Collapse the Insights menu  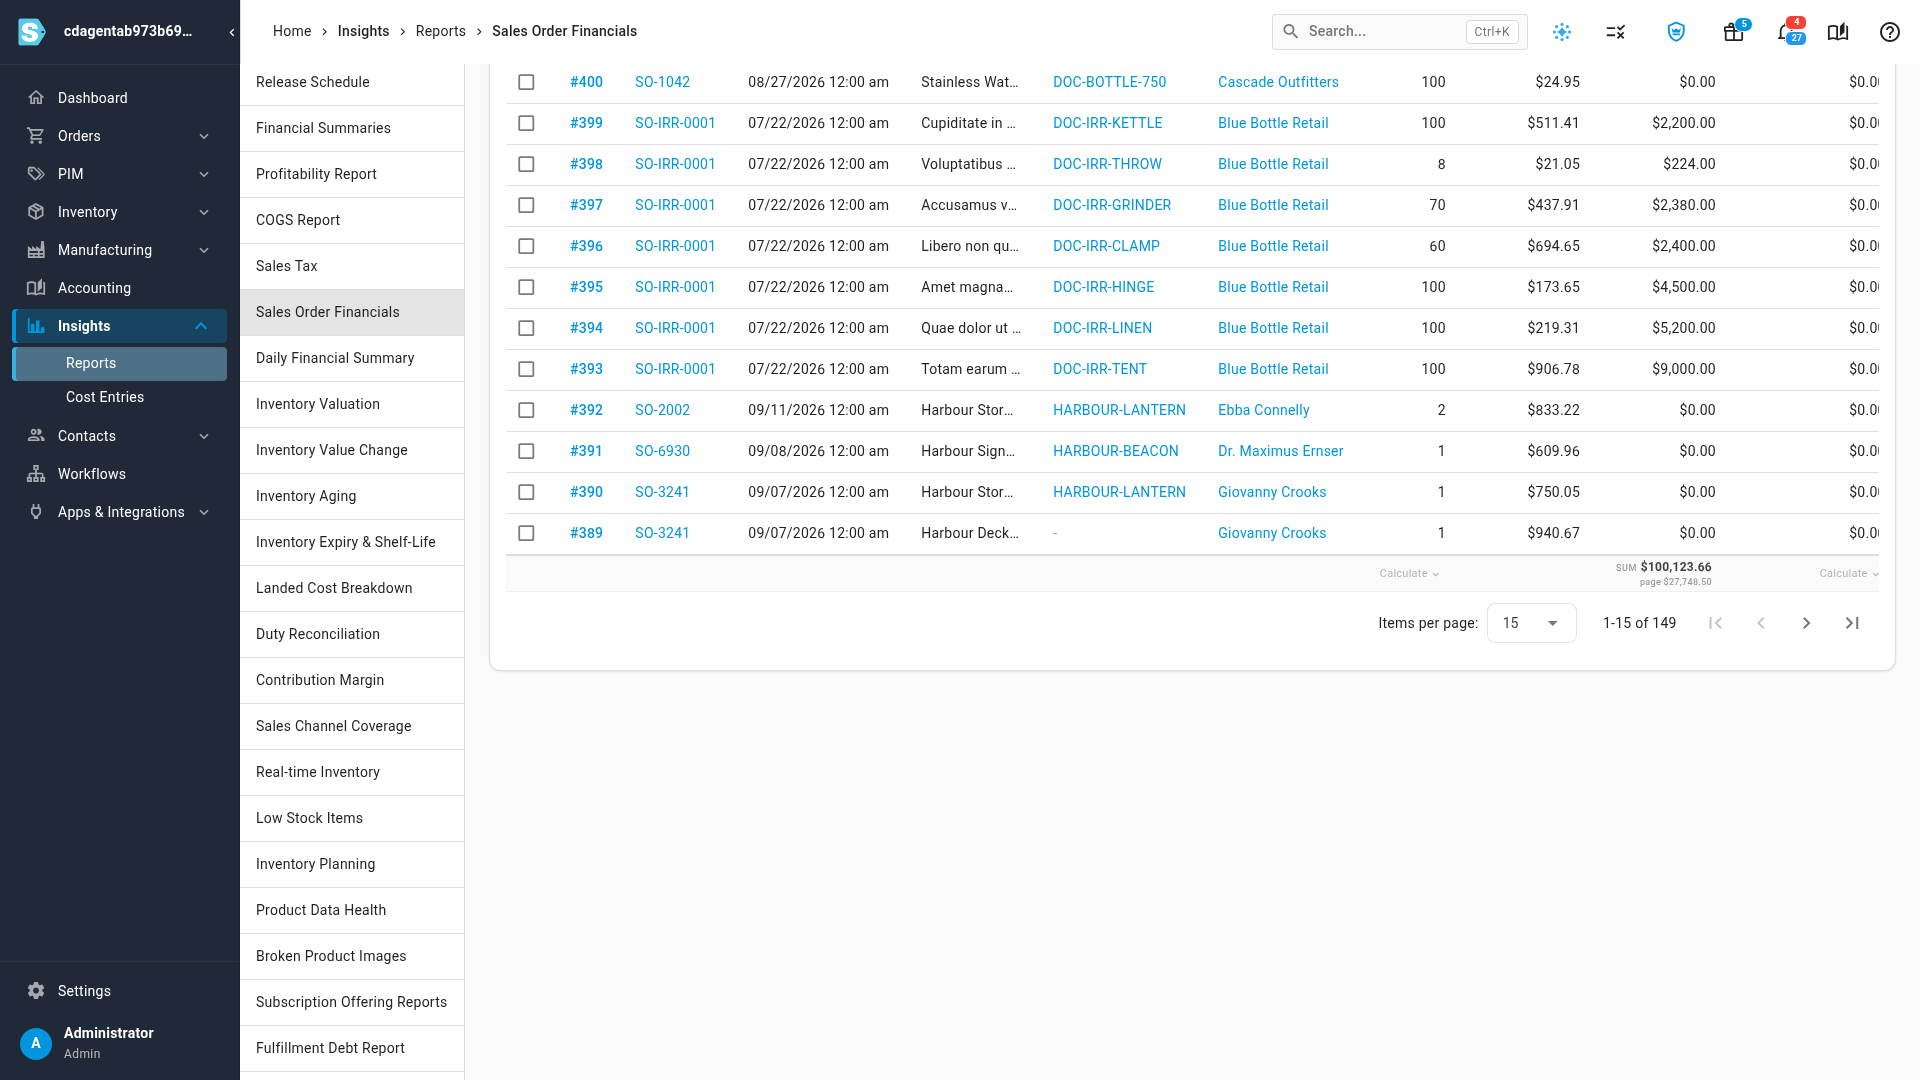tap(120, 326)
